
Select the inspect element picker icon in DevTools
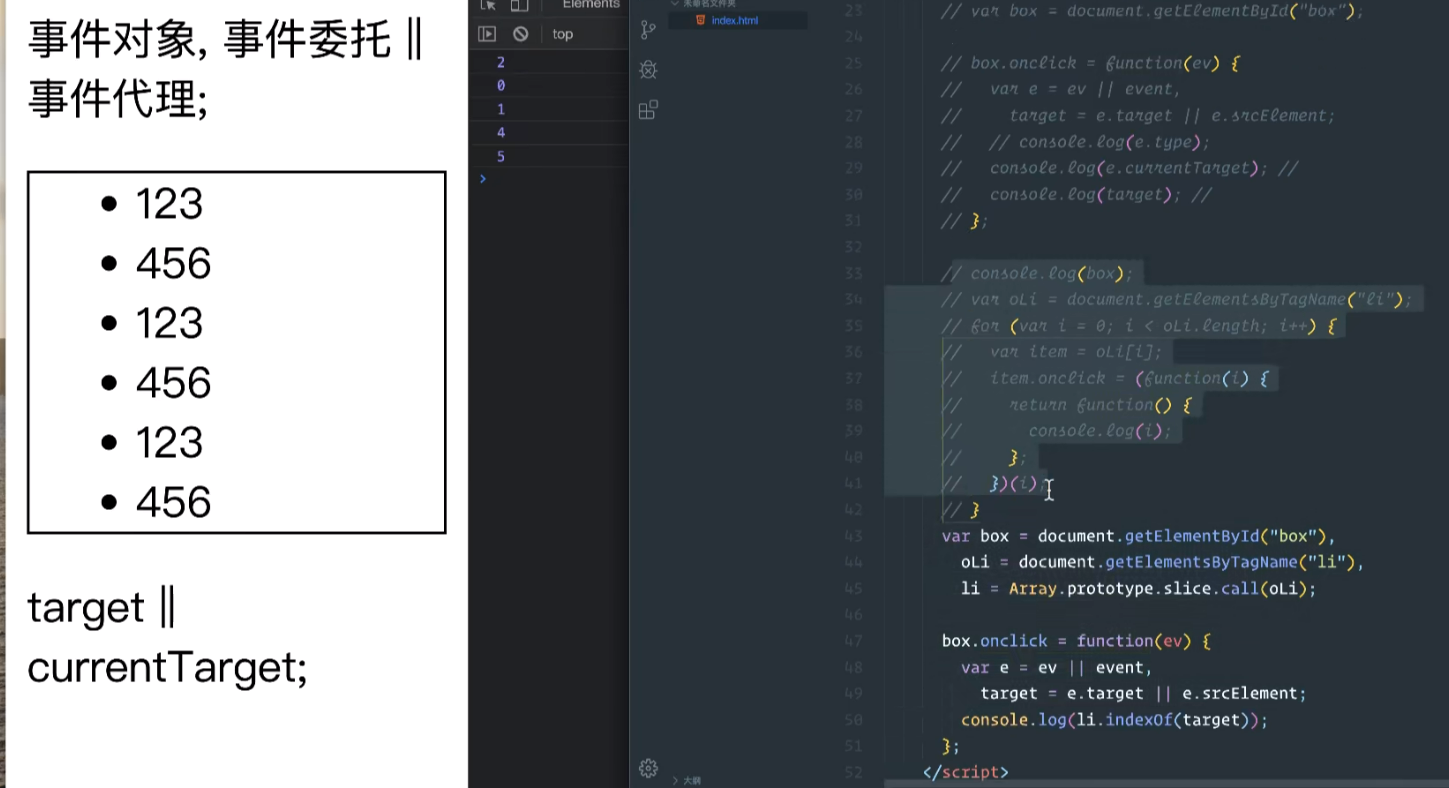coord(488,5)
